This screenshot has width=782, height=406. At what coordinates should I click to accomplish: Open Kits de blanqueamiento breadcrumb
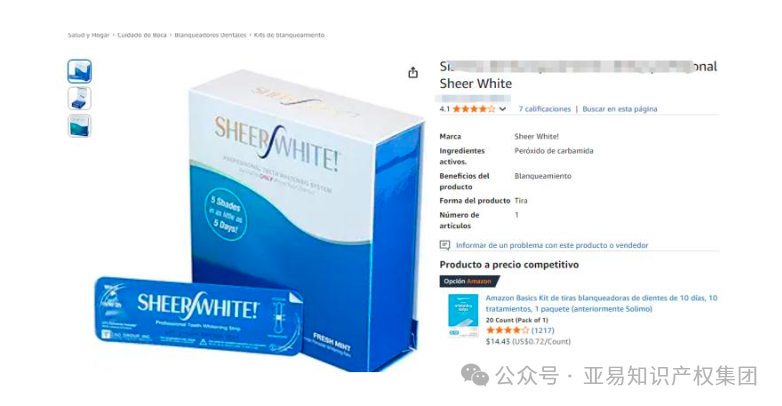point(289,35)
